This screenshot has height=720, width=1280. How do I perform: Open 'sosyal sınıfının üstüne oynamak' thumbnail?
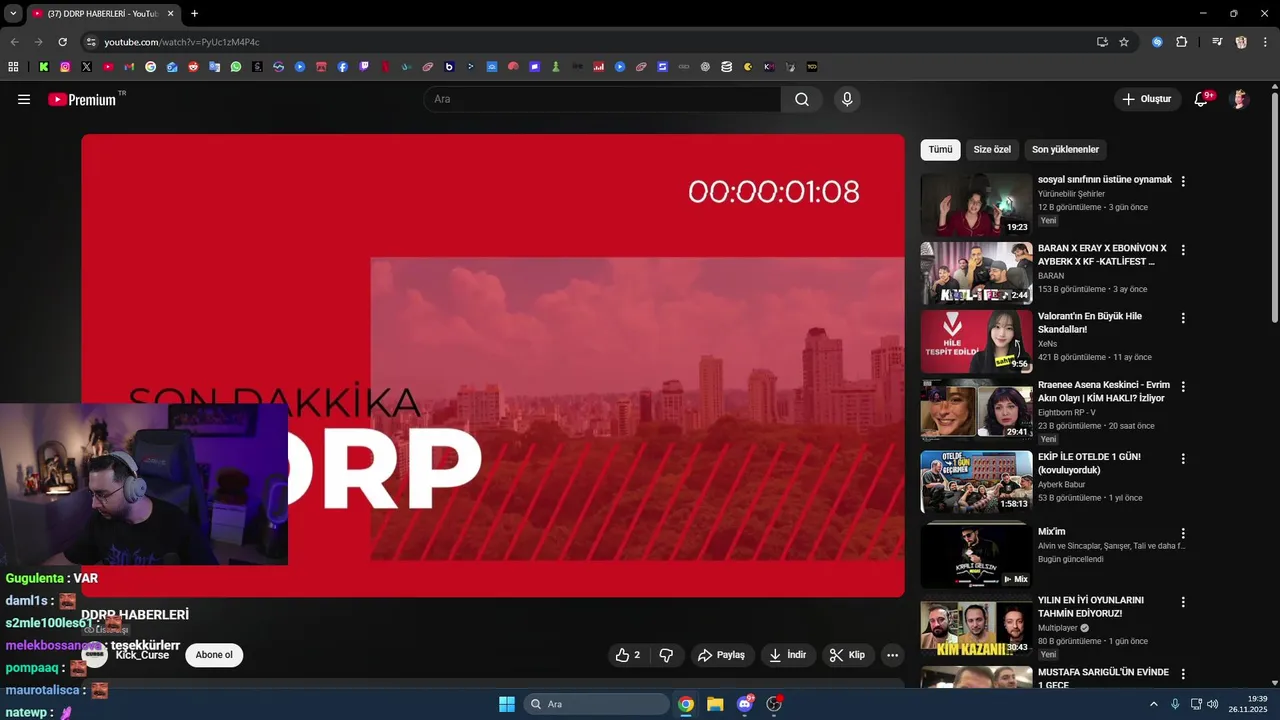tap(976, 205)
